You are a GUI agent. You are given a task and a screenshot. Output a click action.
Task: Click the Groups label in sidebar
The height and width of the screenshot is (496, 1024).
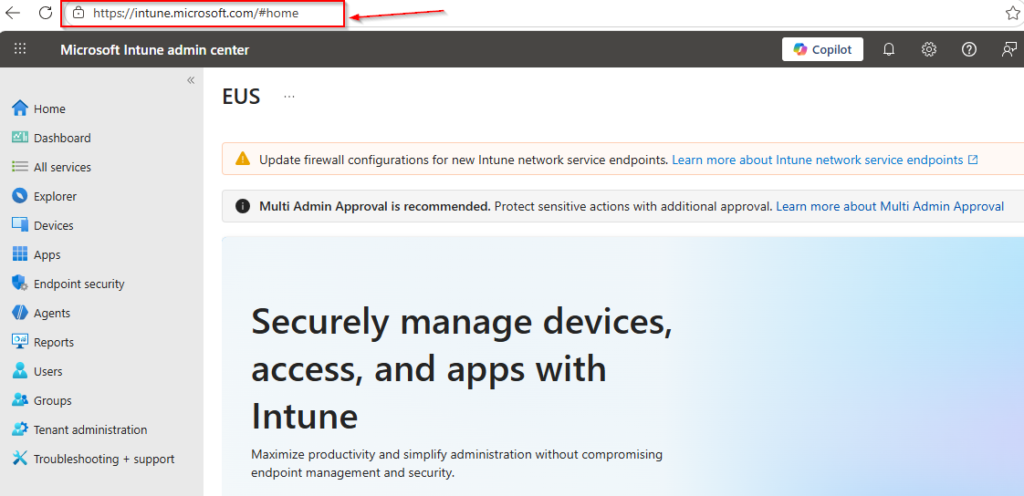[x=52, y=401]
